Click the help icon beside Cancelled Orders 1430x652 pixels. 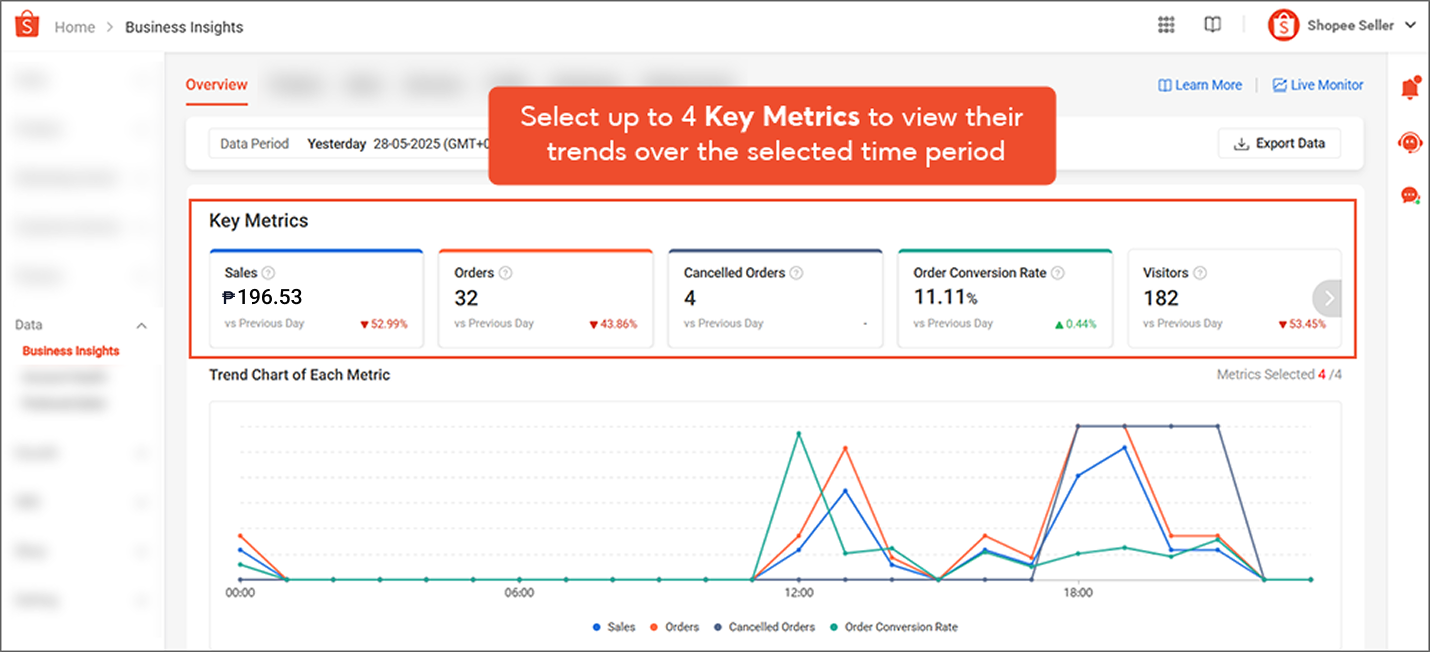796,273
